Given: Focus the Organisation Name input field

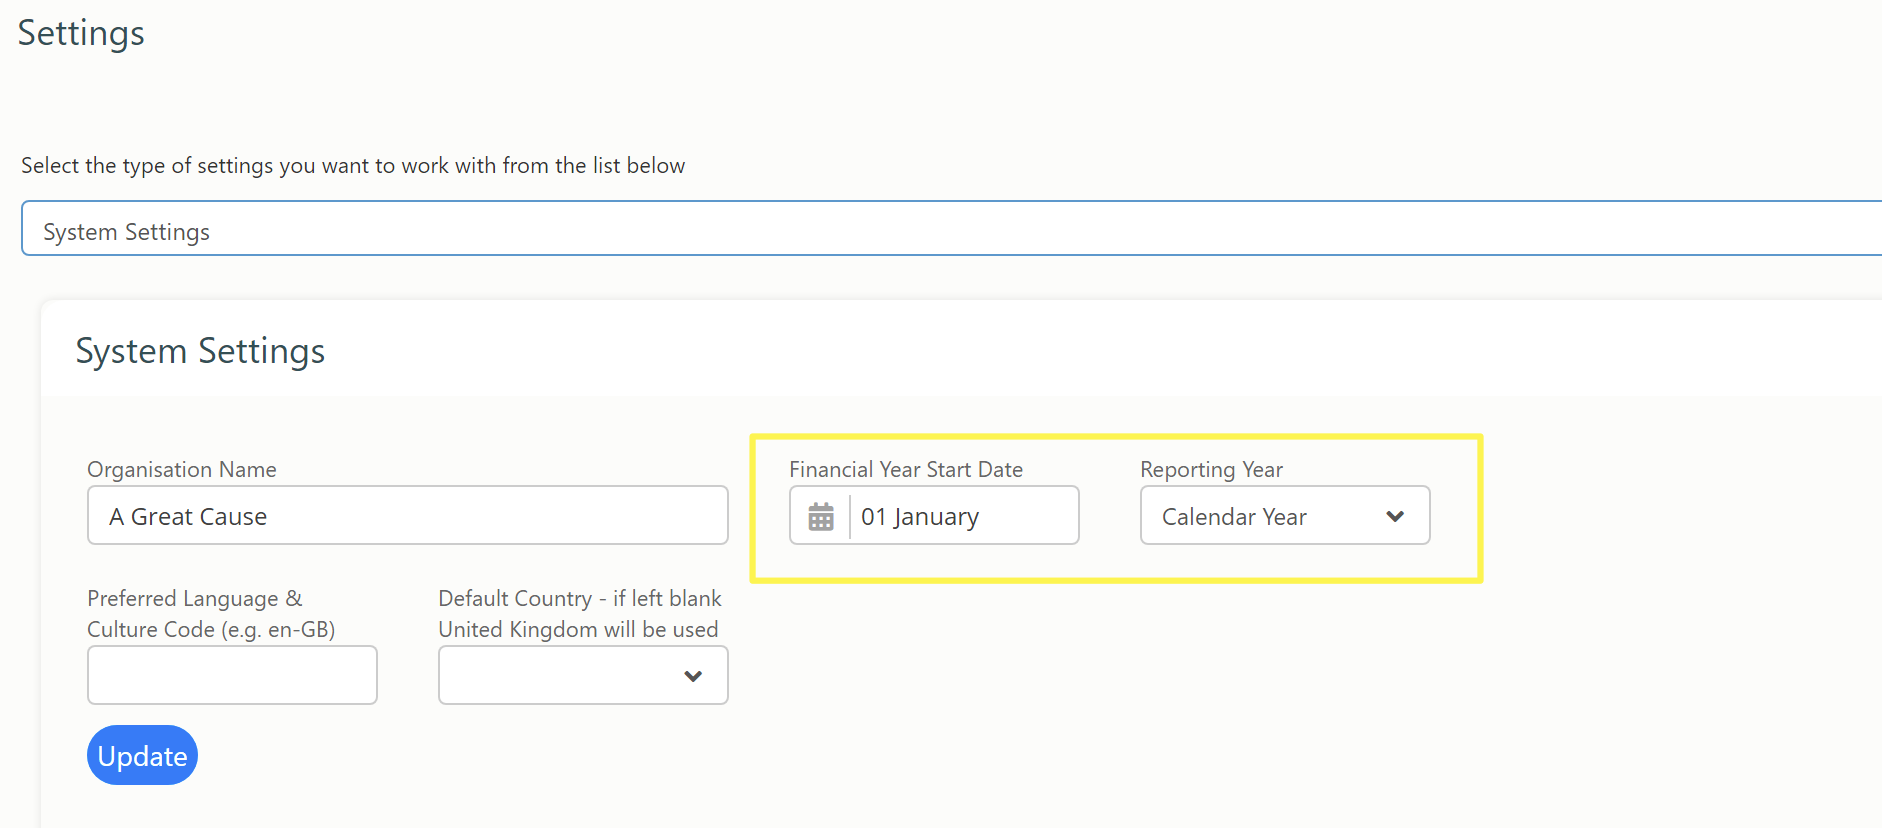Looking at the screenshot, I should (408, 515).
